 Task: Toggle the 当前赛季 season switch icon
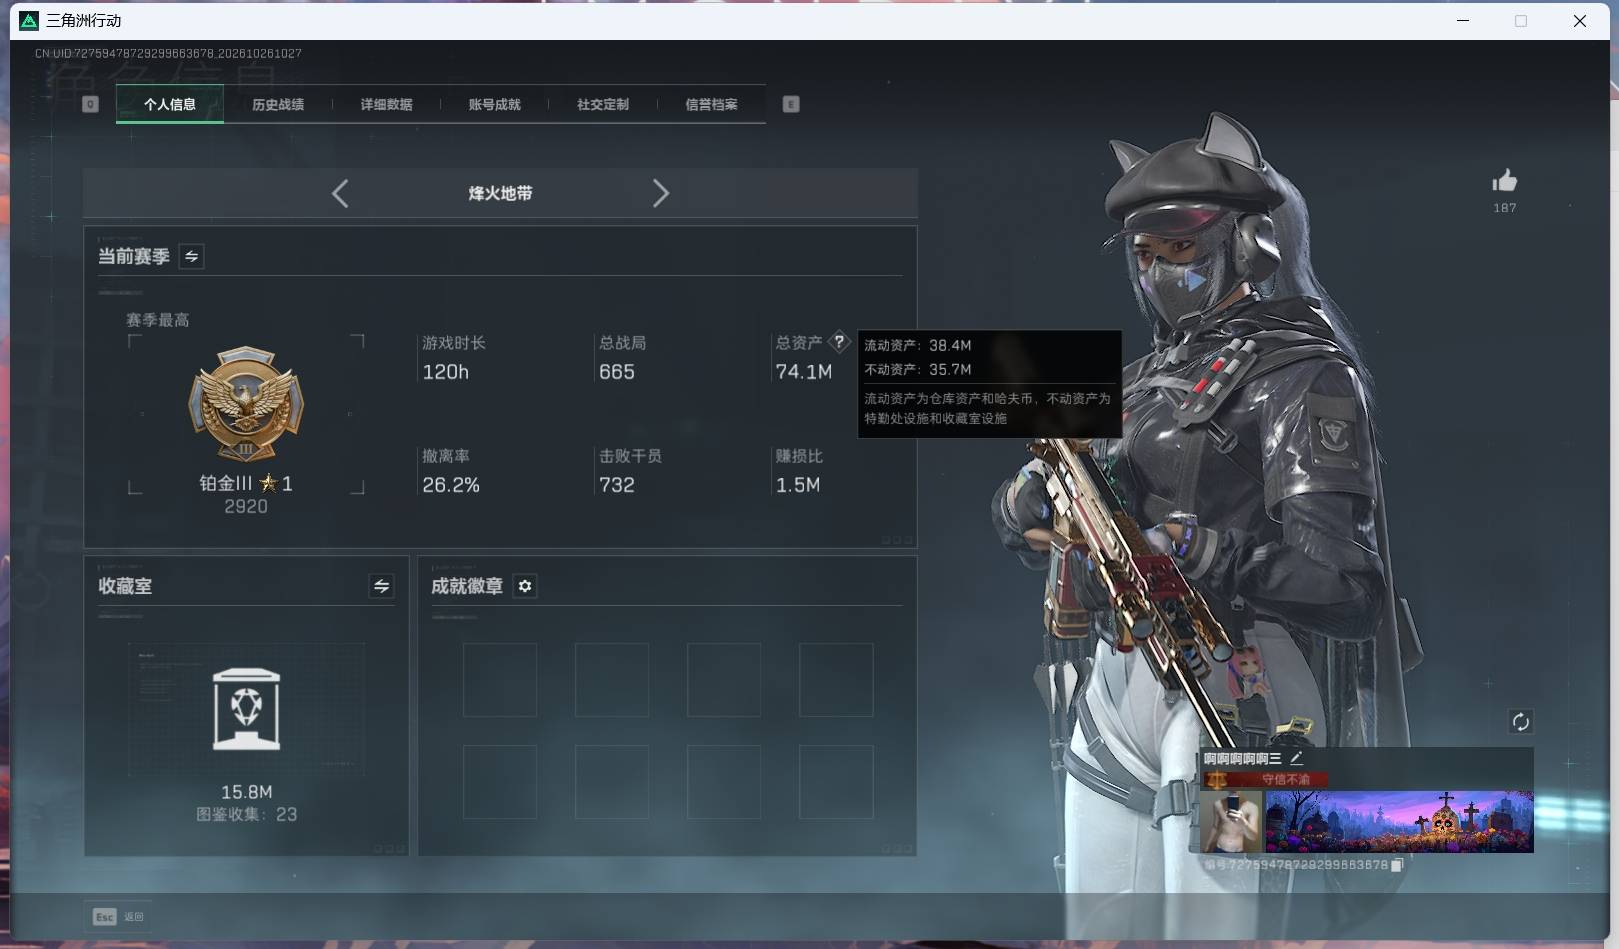click(191, 256)
